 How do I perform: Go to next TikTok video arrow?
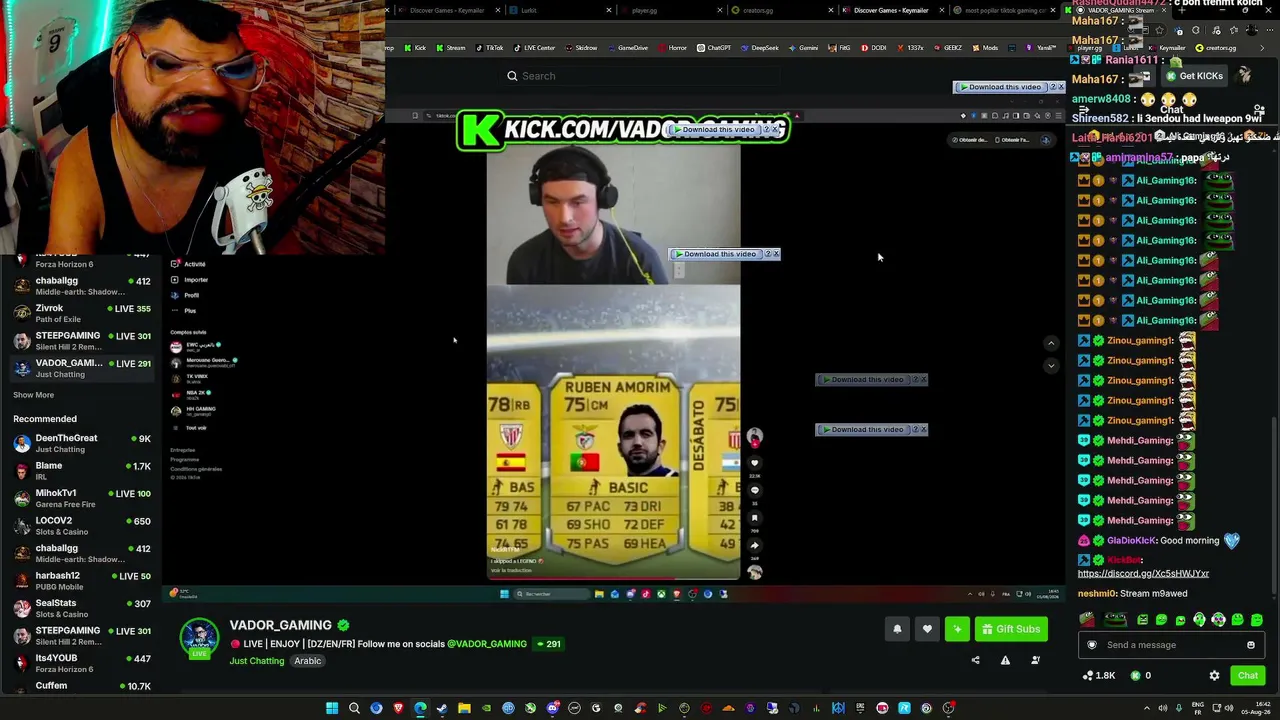pos(1050,366)
